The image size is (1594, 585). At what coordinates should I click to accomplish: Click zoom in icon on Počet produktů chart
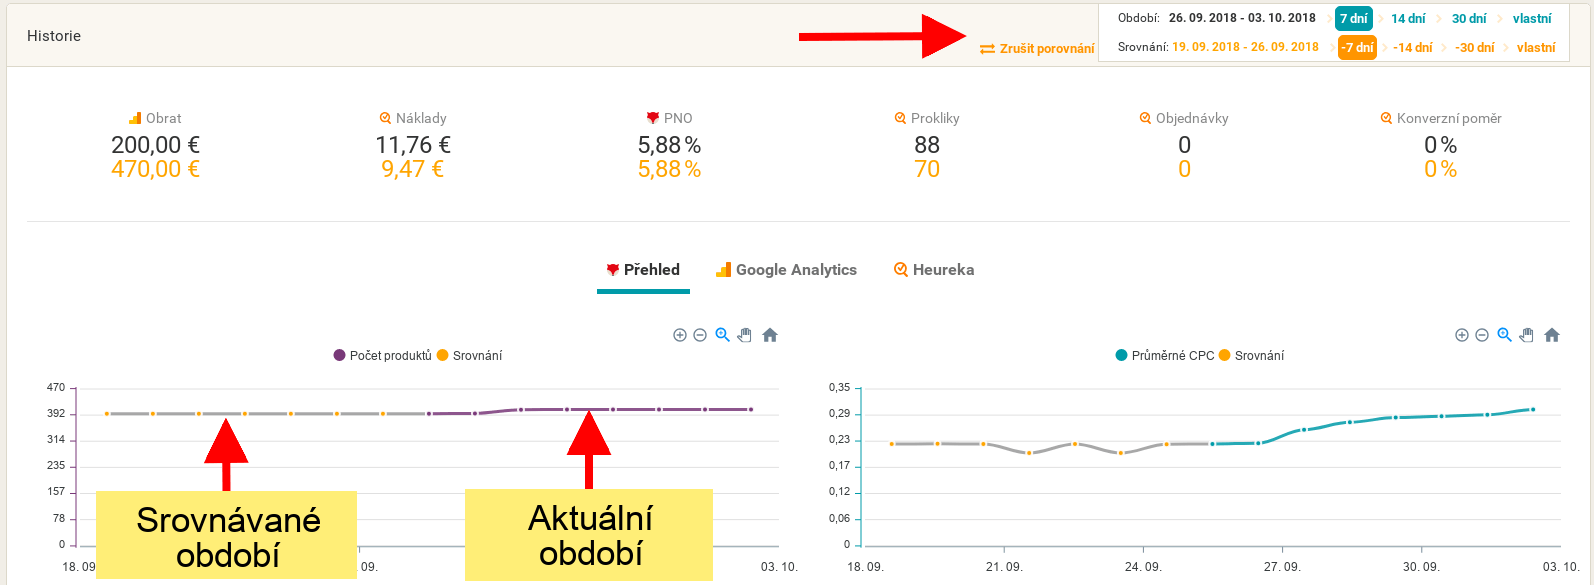tap(680, 335)
